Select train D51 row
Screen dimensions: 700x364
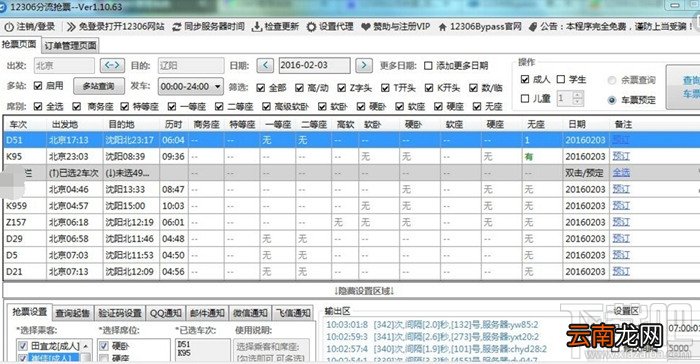pos(351,140)
